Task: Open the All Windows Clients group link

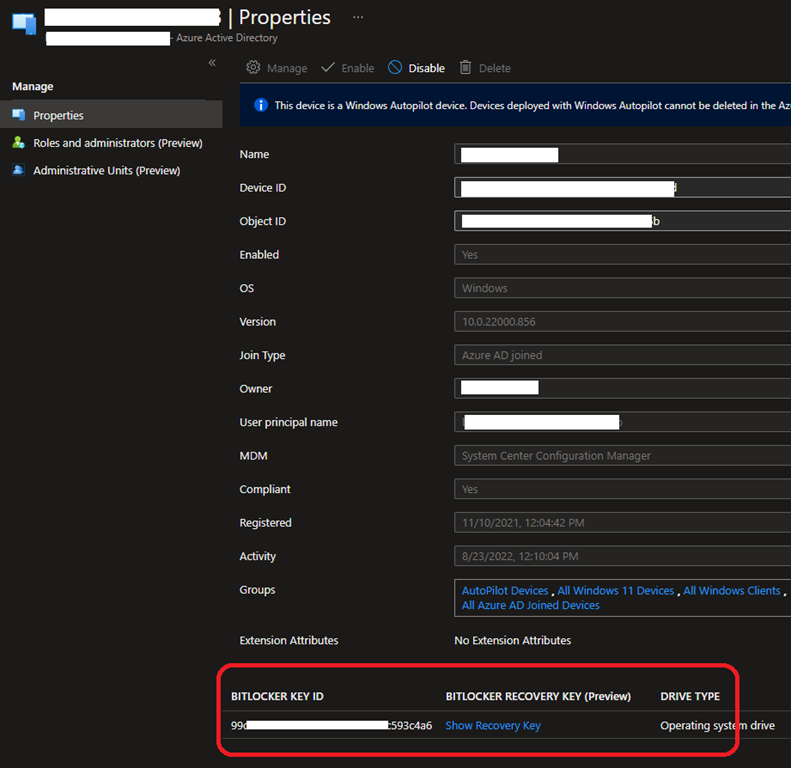Action: pyautogui.click(x=731, y=591)
